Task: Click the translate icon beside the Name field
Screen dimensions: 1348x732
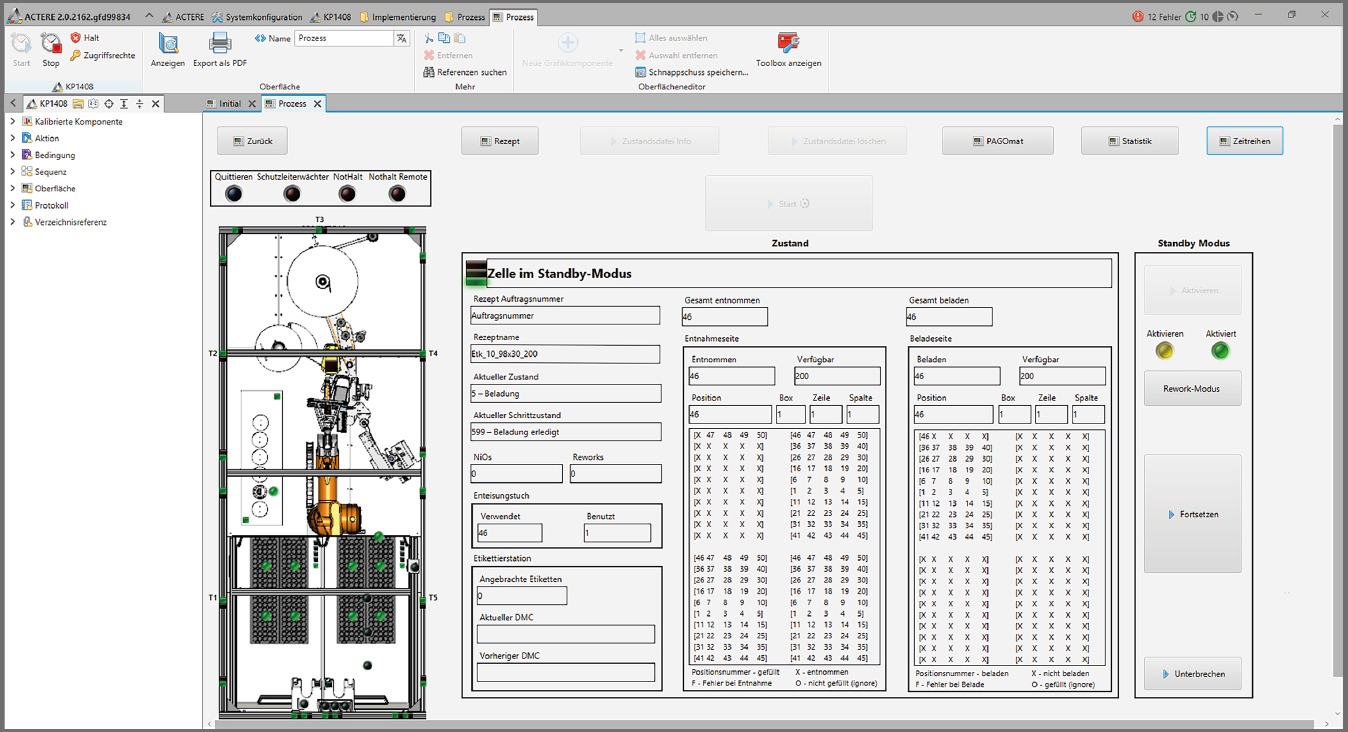Action: (401, 38)
